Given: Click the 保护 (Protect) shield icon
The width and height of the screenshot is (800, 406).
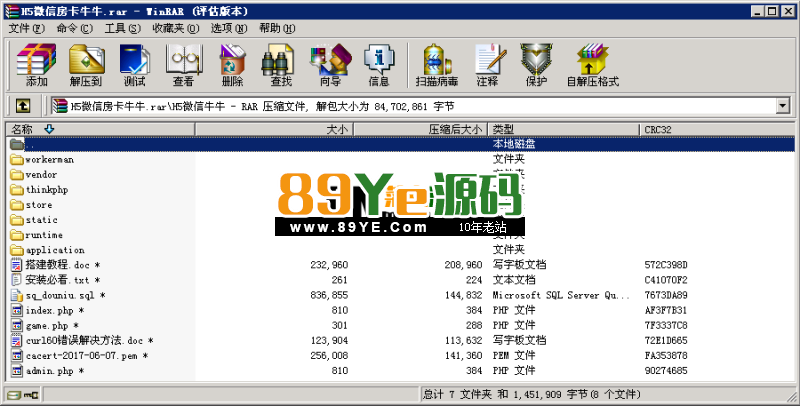Looking at the screenshot, I should tap(536, 59).
